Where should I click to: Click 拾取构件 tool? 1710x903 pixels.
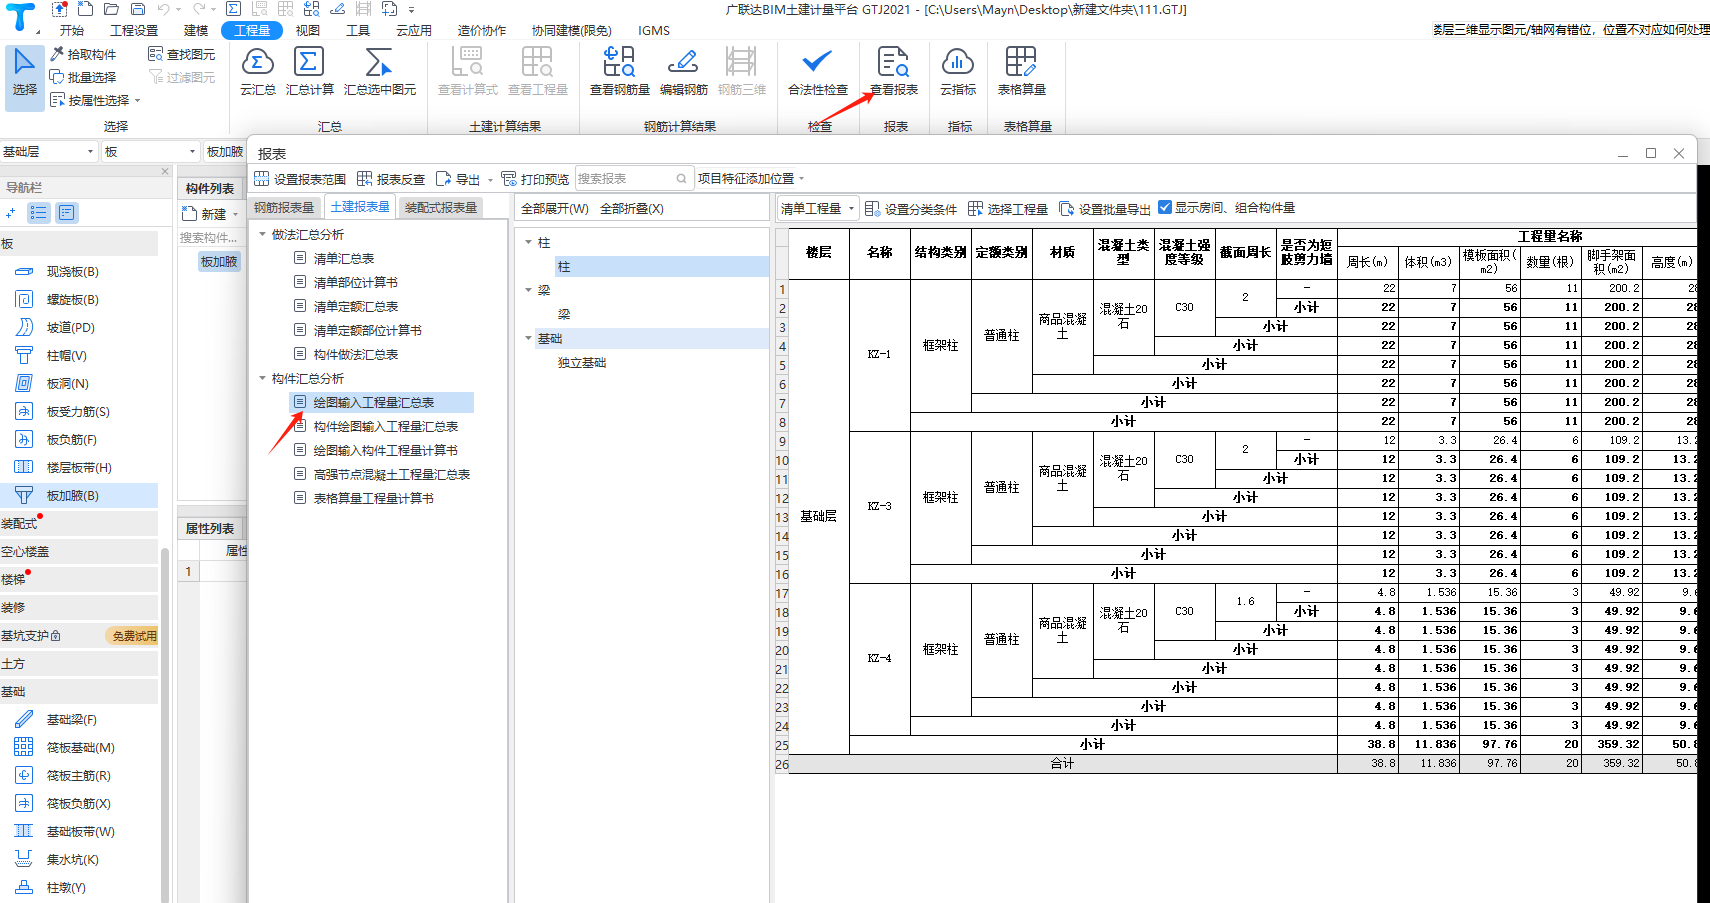(83, 54)
